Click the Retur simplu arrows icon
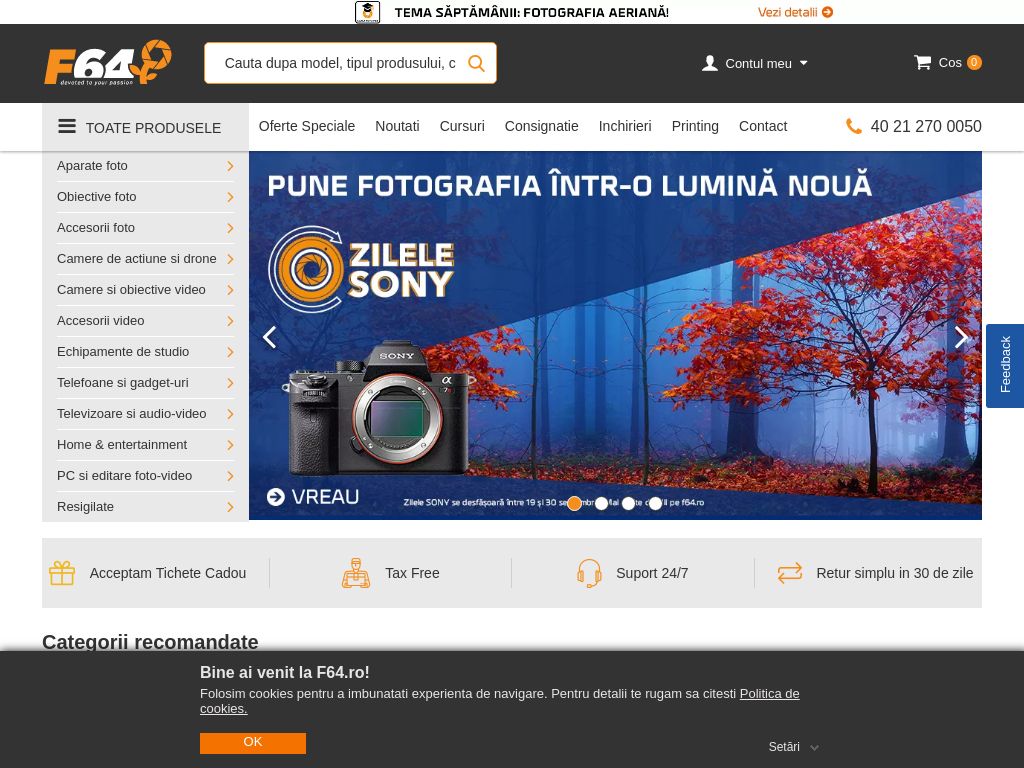The image size is (1024, 768). [790, 573]
